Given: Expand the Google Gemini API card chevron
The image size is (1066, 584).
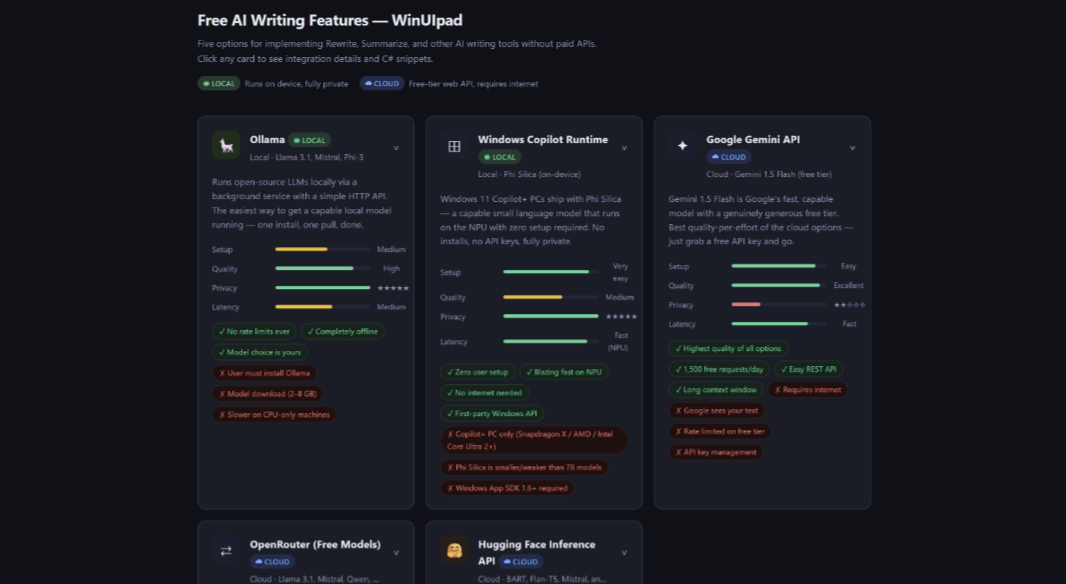Looking at the screenshot, I should [x=852, y=148].
